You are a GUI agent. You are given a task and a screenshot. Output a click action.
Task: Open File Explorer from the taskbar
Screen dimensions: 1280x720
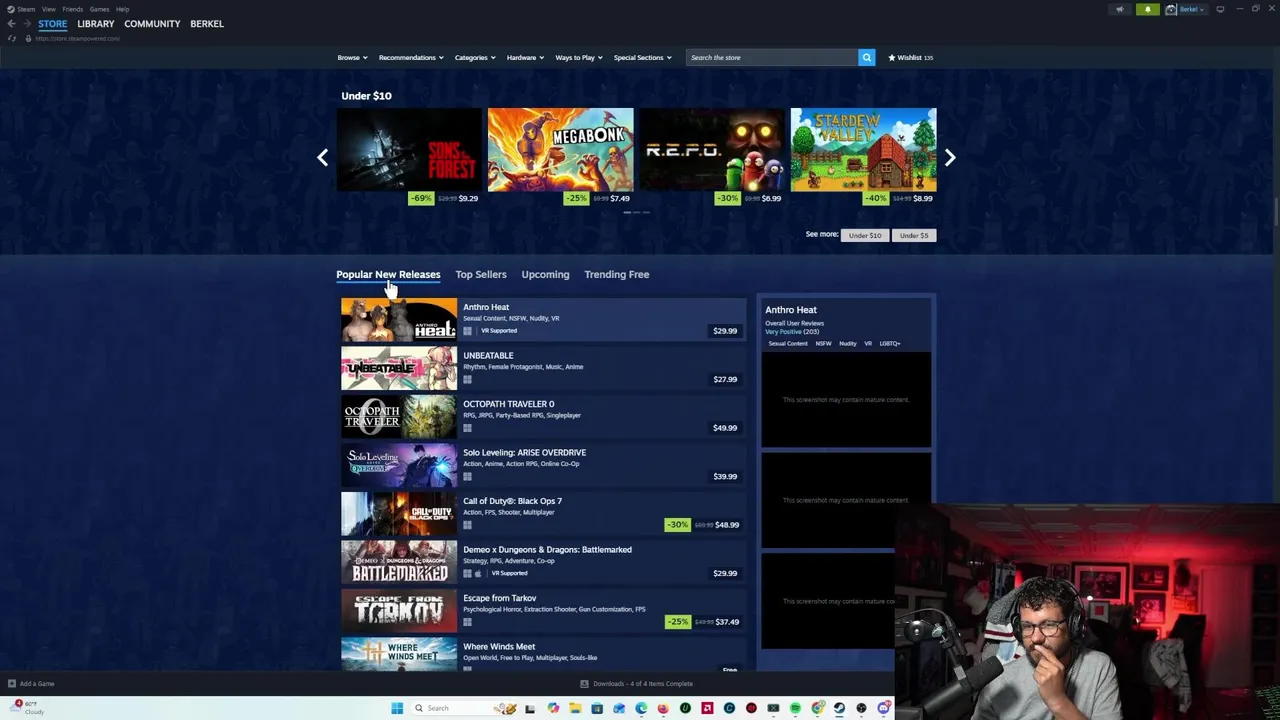pos(575,708)
